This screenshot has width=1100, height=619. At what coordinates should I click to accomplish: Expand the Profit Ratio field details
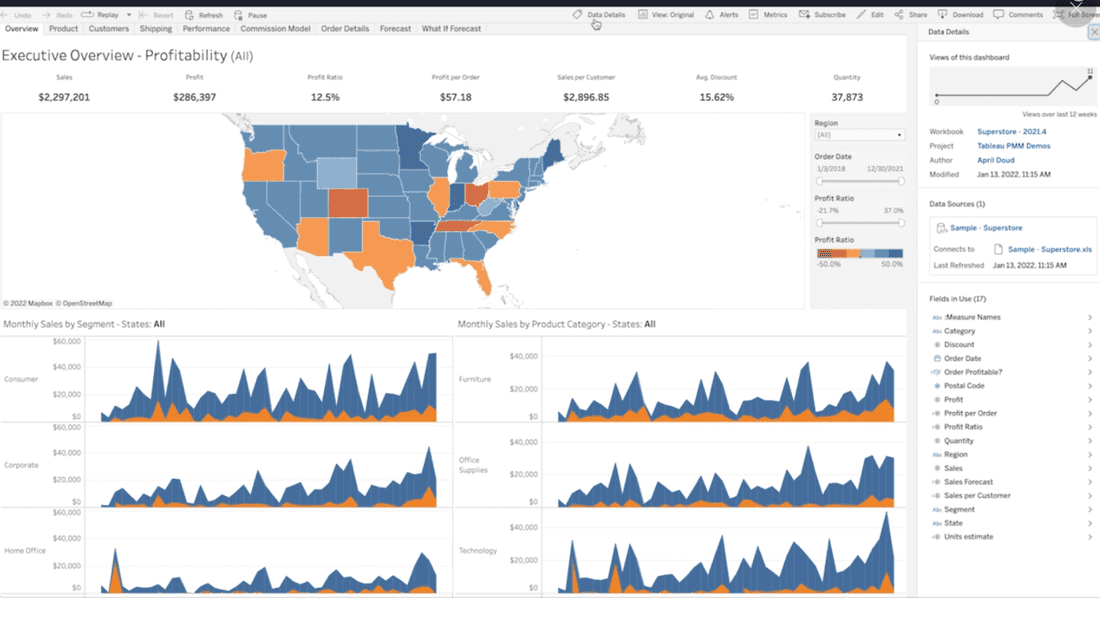pyautogui.click(x=1089, y=427)
